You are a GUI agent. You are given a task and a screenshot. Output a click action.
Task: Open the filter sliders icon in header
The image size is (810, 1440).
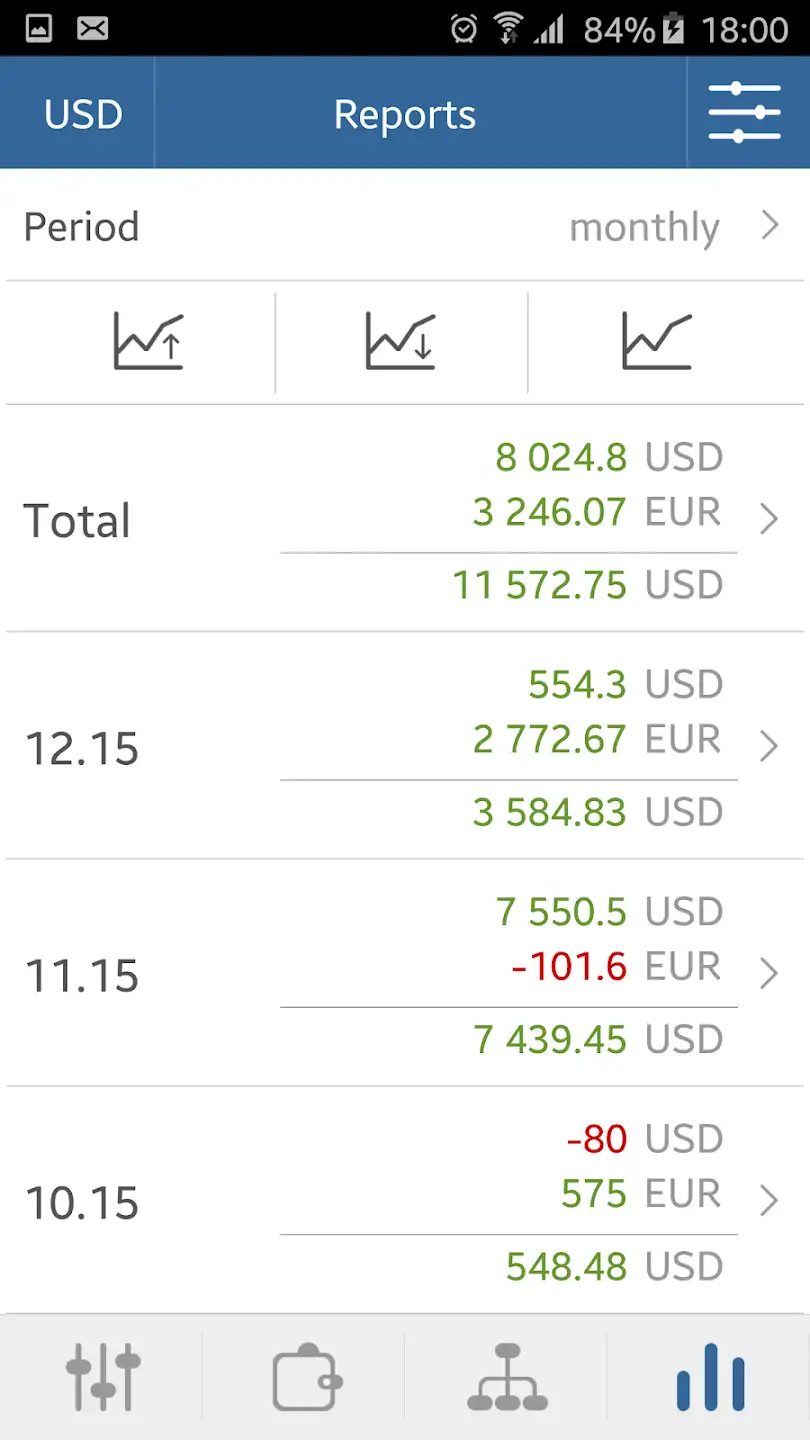744,112
